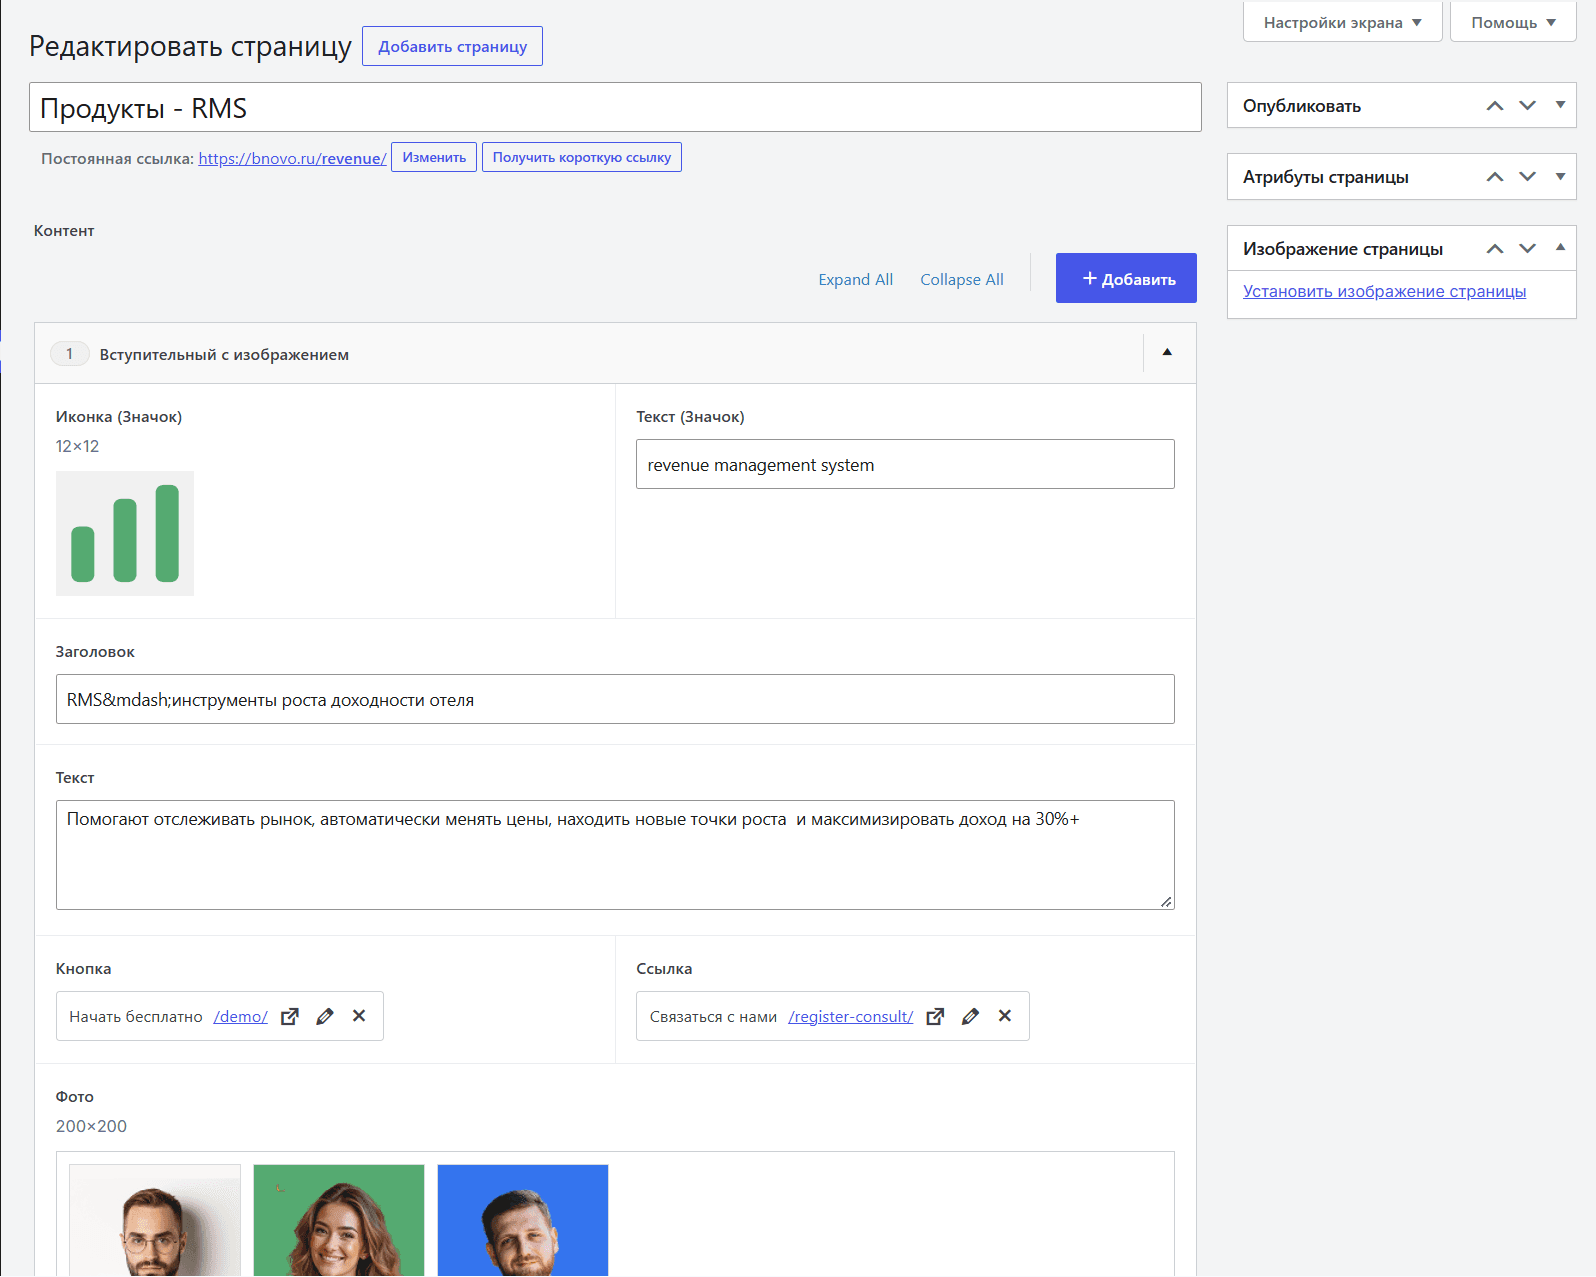Edit the 'Начать бесплатно' button link with pencil
Viewport: 1596px width, 1277px height.
click(325, 1016)
